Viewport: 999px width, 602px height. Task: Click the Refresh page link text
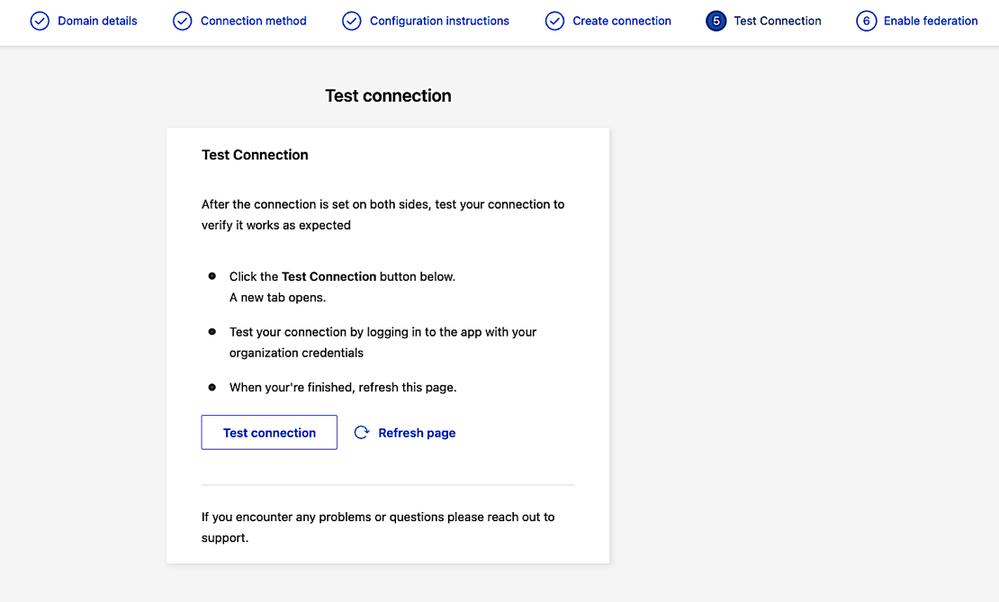417,433
